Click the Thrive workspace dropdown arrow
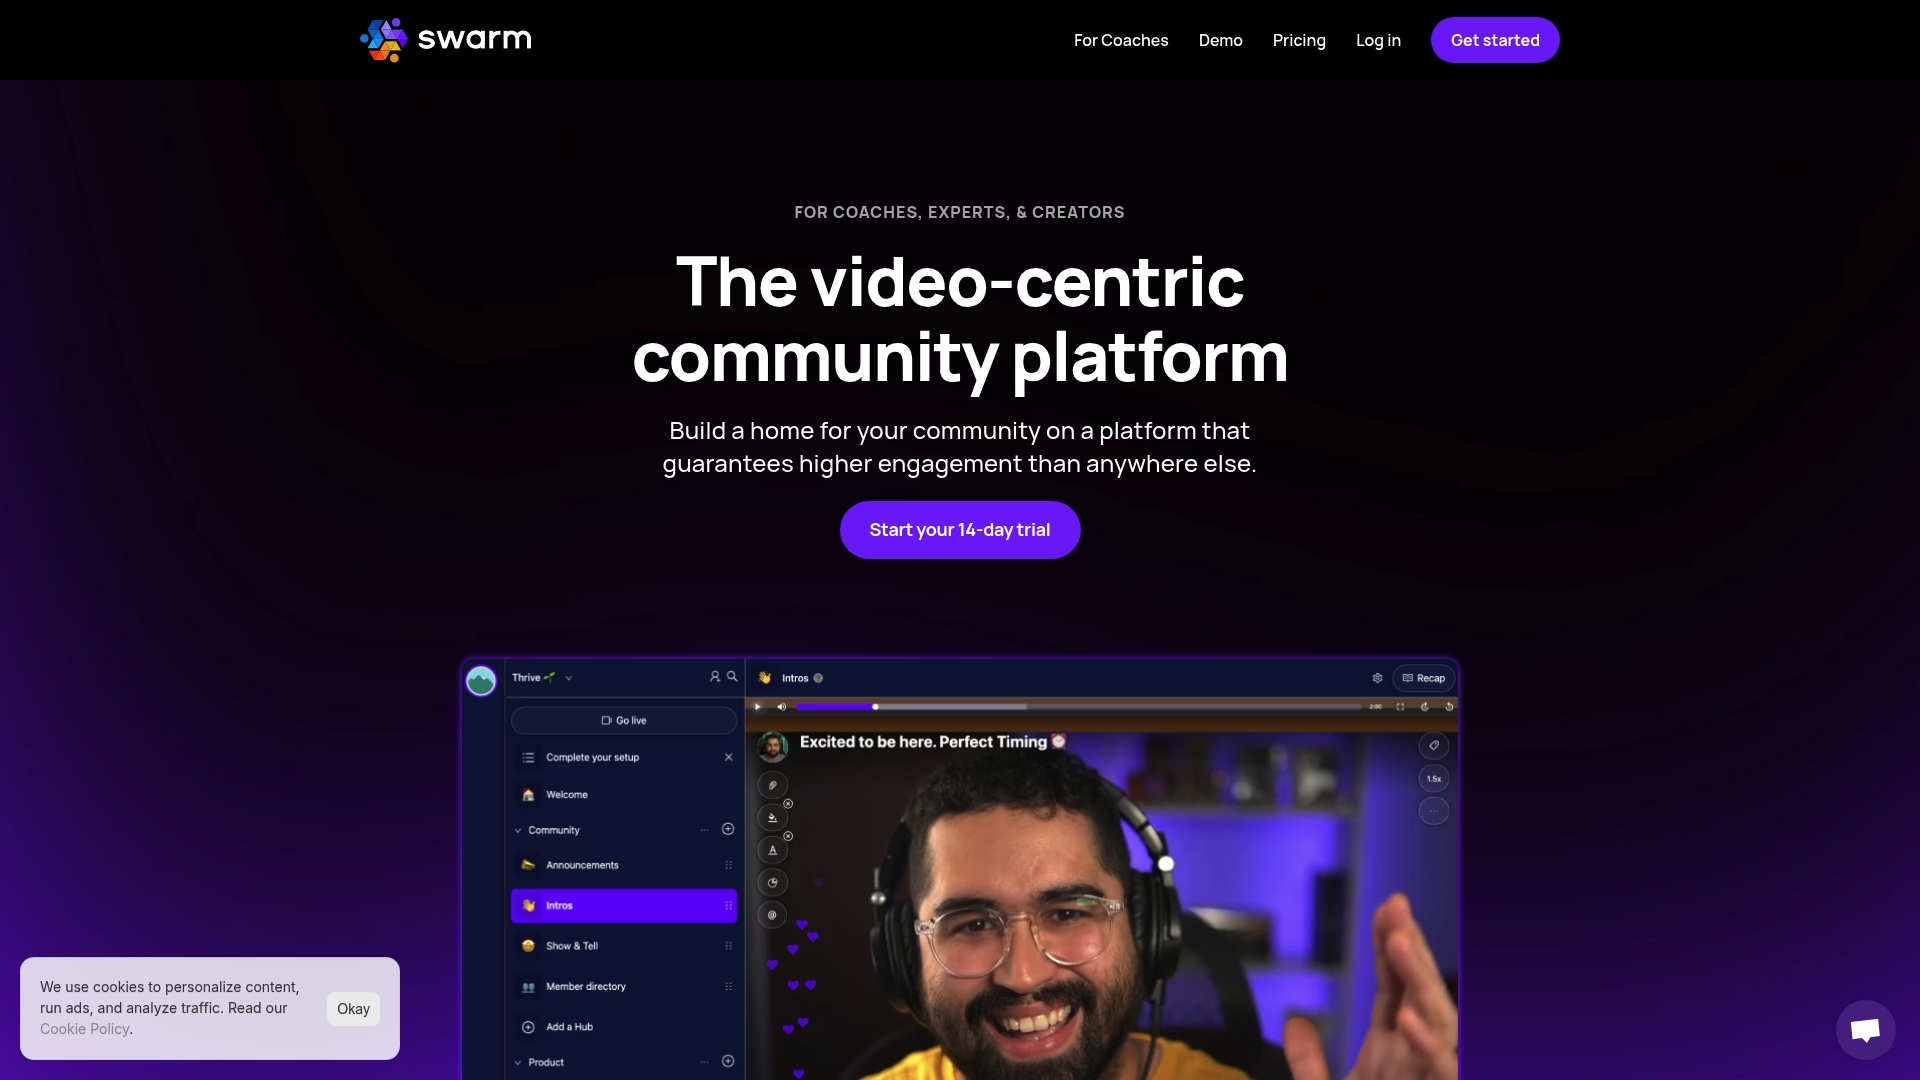The image size is (1920, 1080). pyautogui.click(x=568, y=678)
